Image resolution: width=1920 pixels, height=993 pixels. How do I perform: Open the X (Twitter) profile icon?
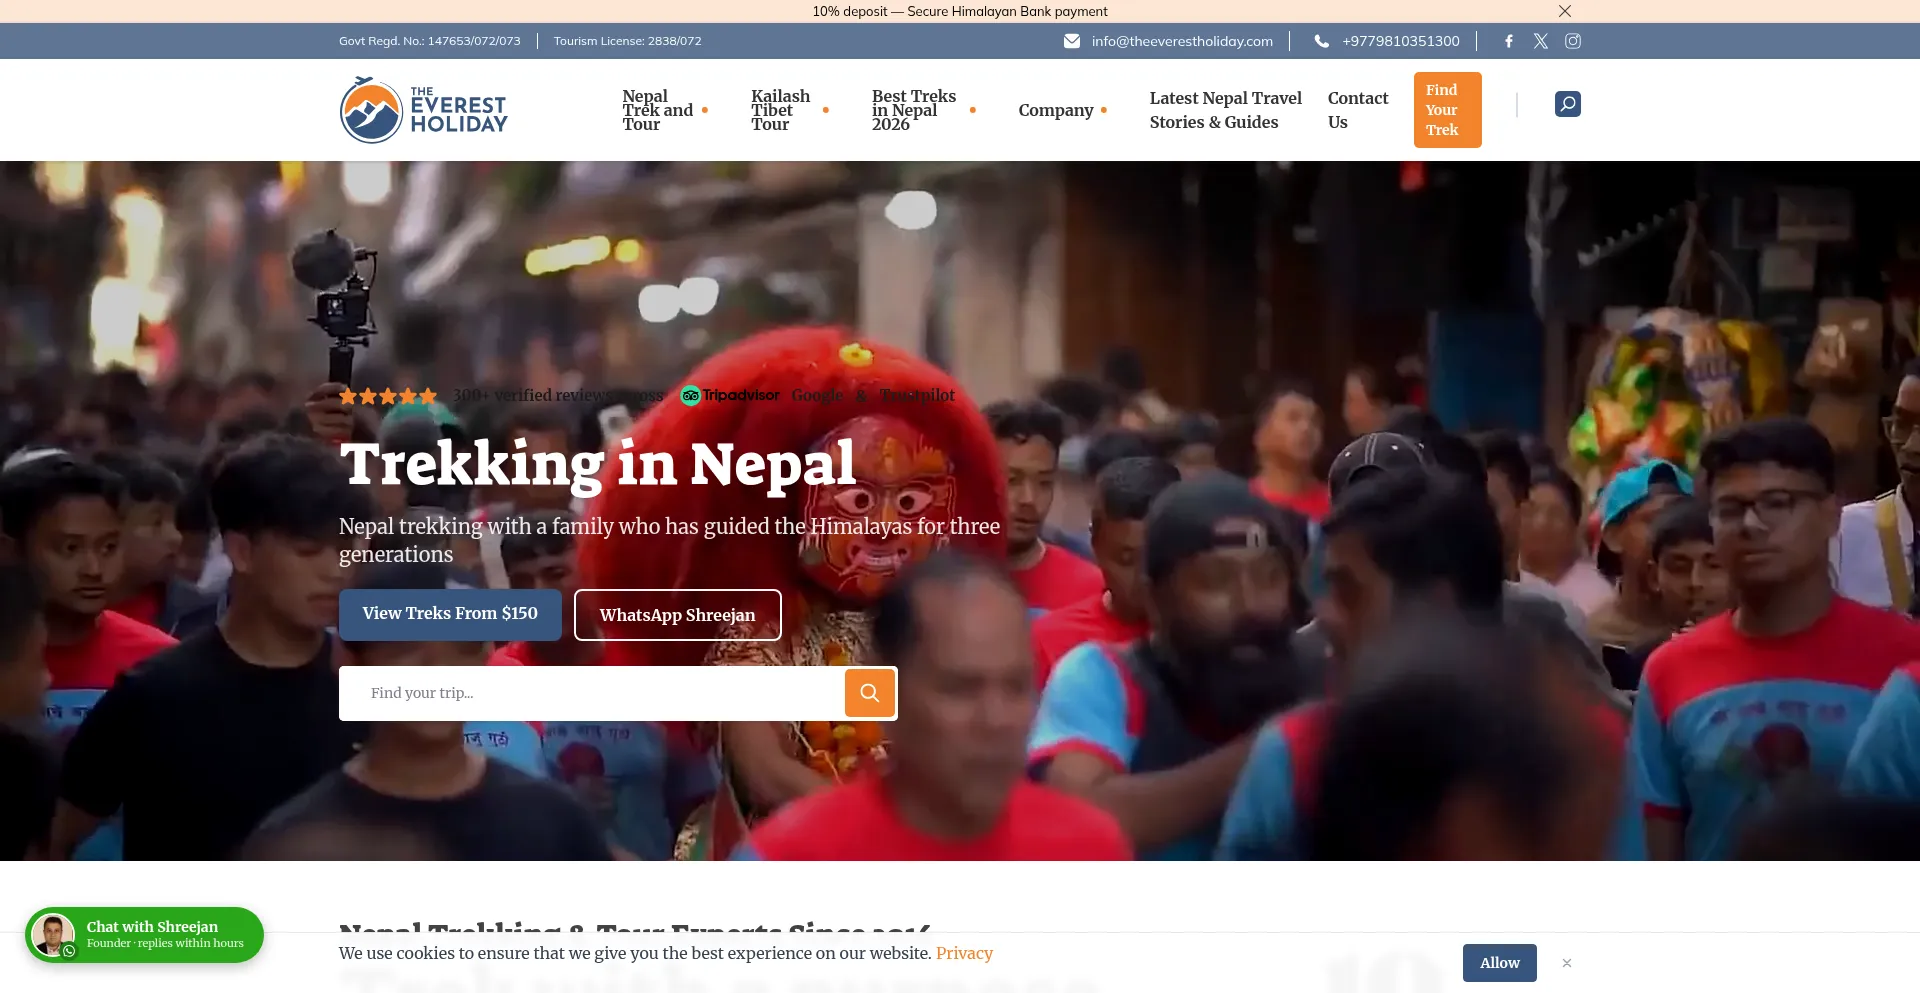(x=1541, y=41)
